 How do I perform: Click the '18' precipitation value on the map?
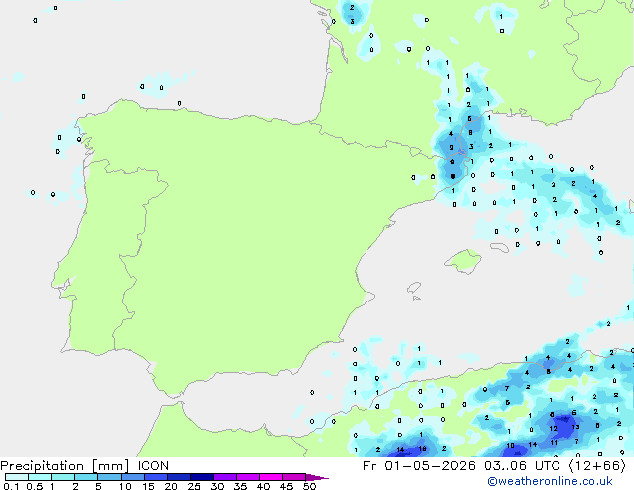coord(422,449)
